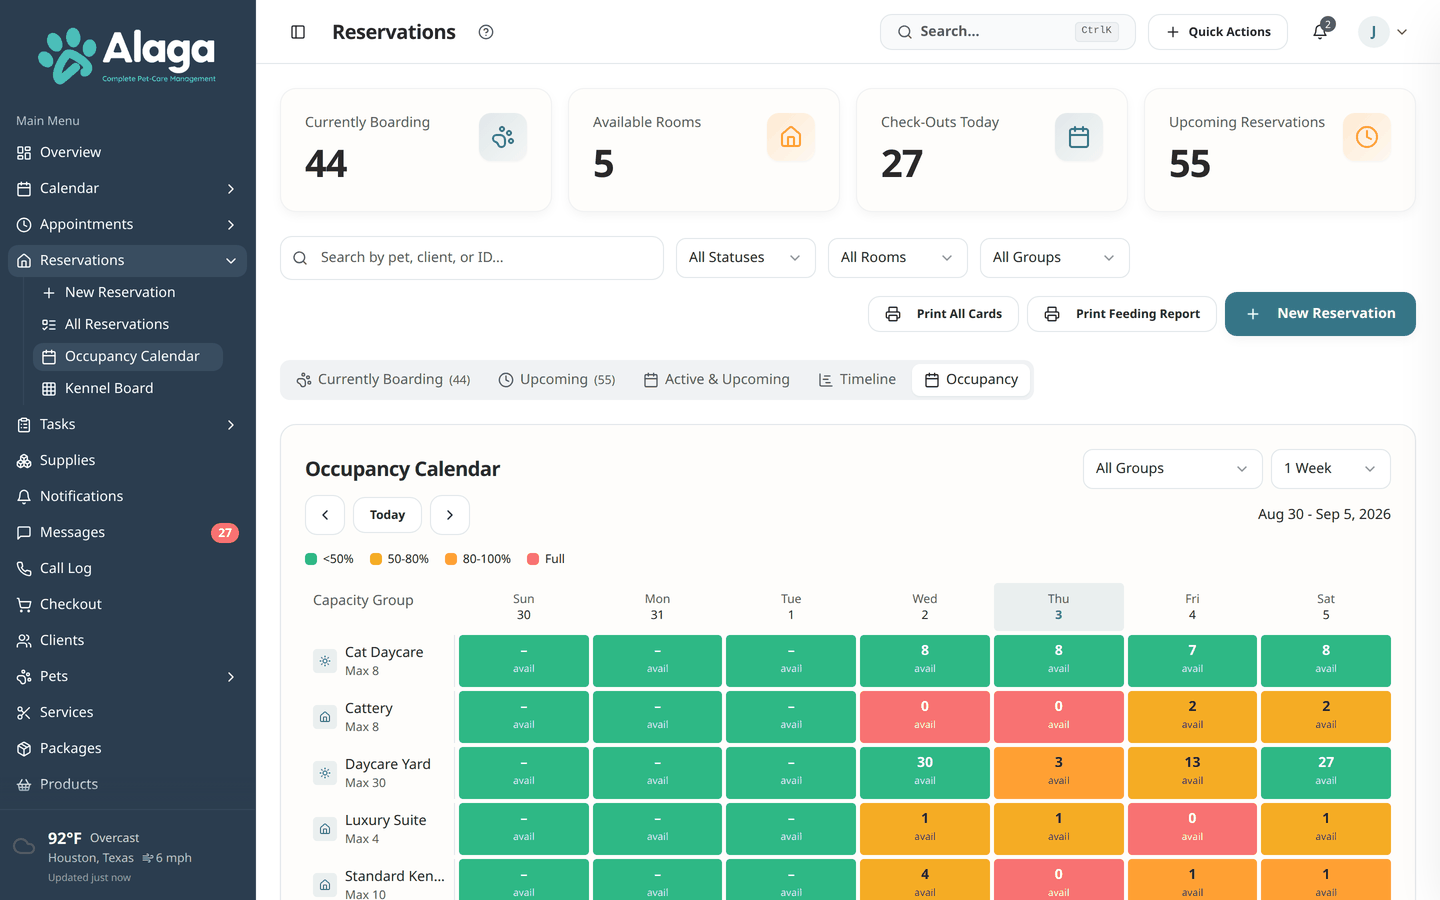Viewport: 1440px width, 900px height.
Task: Open the All Groups filter beside All Rooms
Action: click(1055, 258)
